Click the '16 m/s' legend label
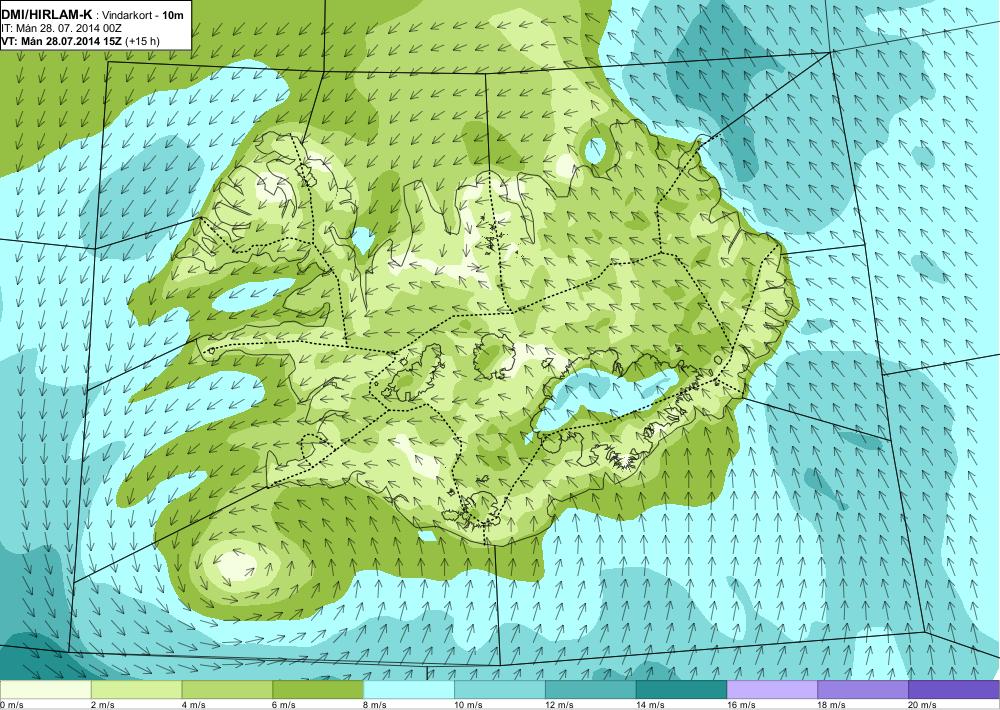The width and height of the screenshot is (1000, 710). click(x=742, y=705)
